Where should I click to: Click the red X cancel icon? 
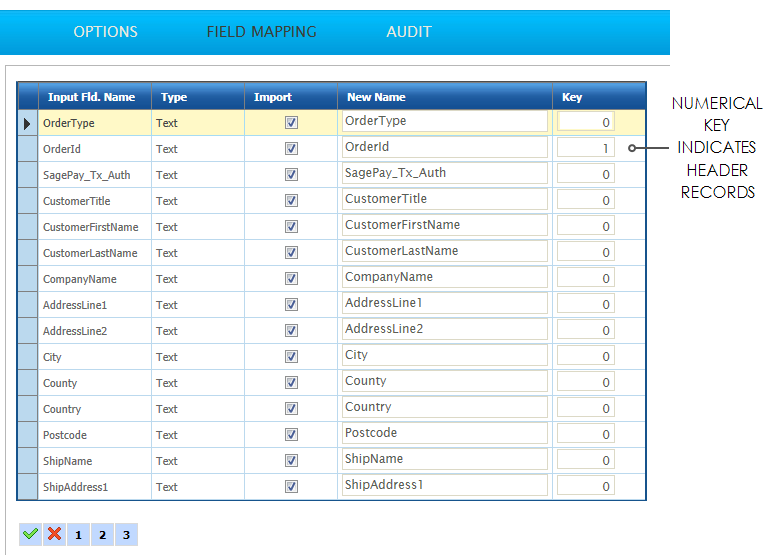tap(54, 534)
